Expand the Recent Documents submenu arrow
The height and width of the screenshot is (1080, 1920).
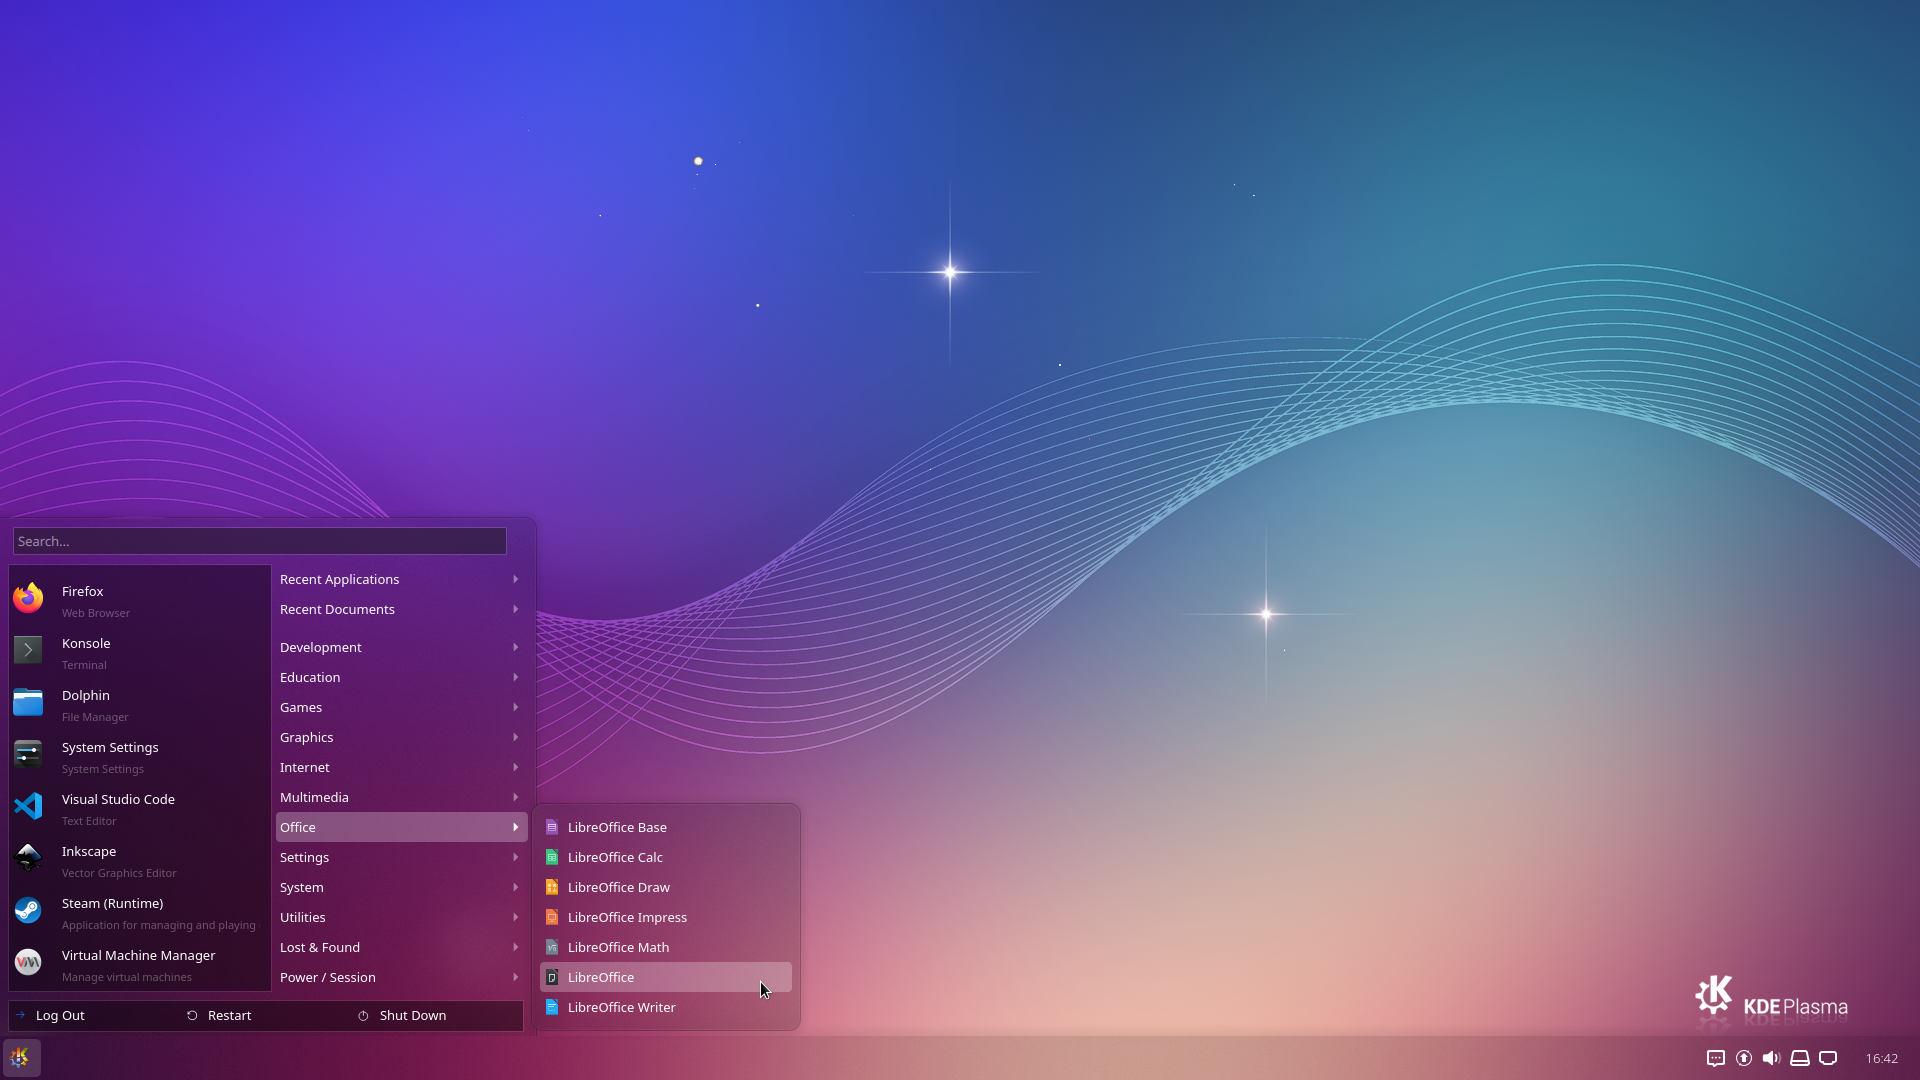pos(516,609)
